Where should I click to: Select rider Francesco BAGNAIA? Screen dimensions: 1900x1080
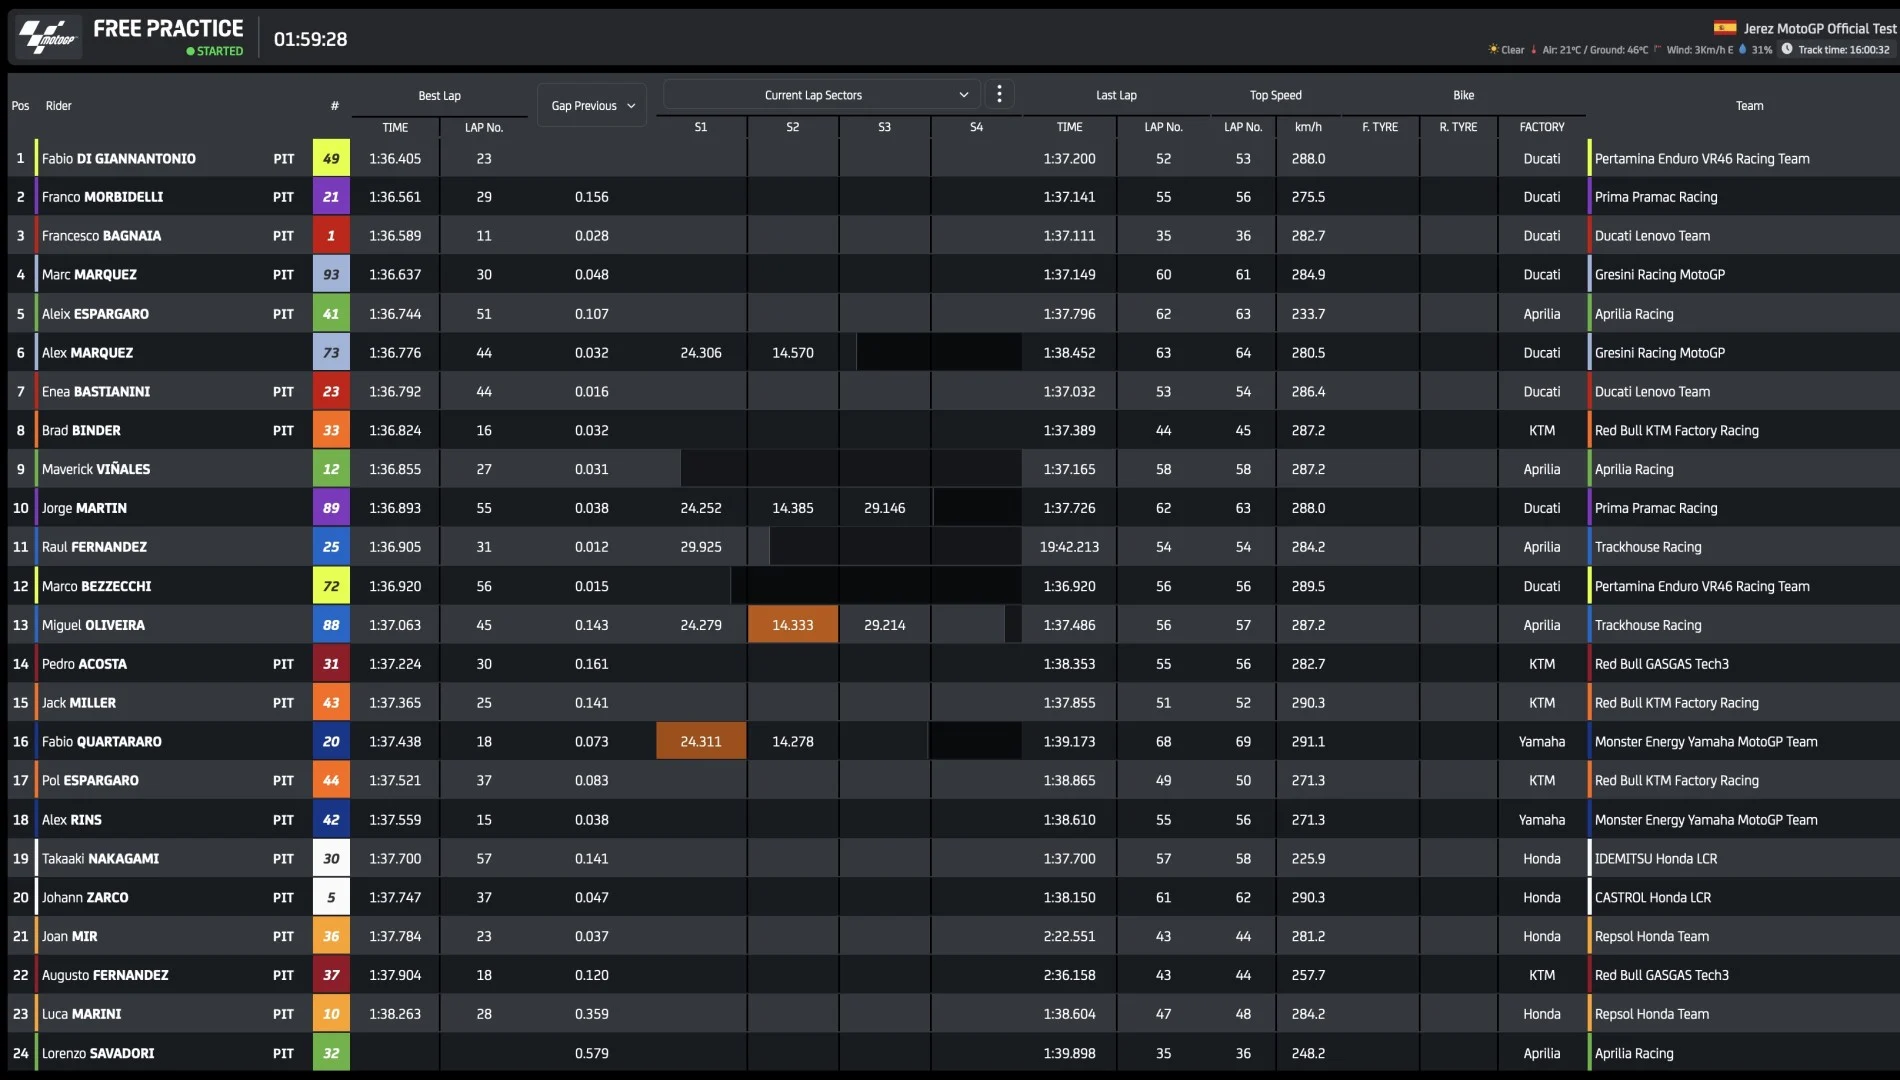pos(101,236)
